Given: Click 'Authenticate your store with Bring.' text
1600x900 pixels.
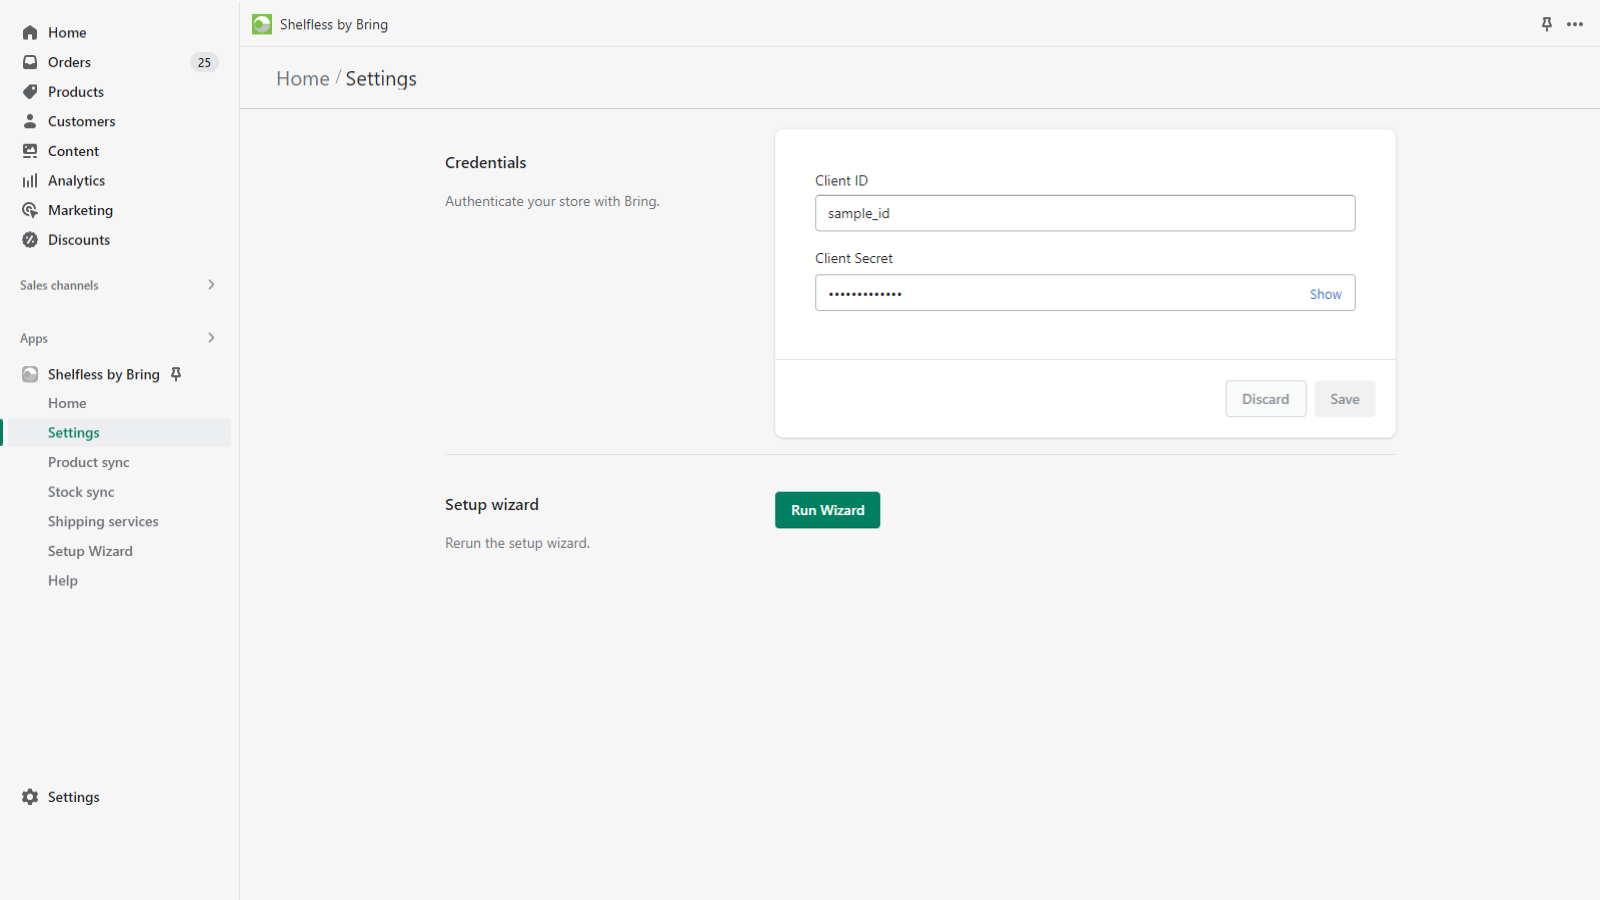Looking at the screenshot, I should (x=552, y=201).
